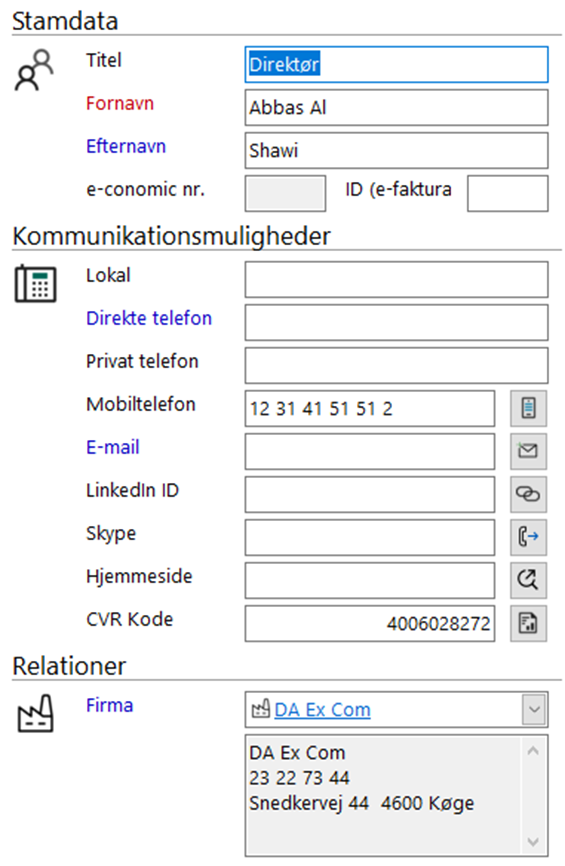
Task: Click the Skype call icon button
Action: 528,537
